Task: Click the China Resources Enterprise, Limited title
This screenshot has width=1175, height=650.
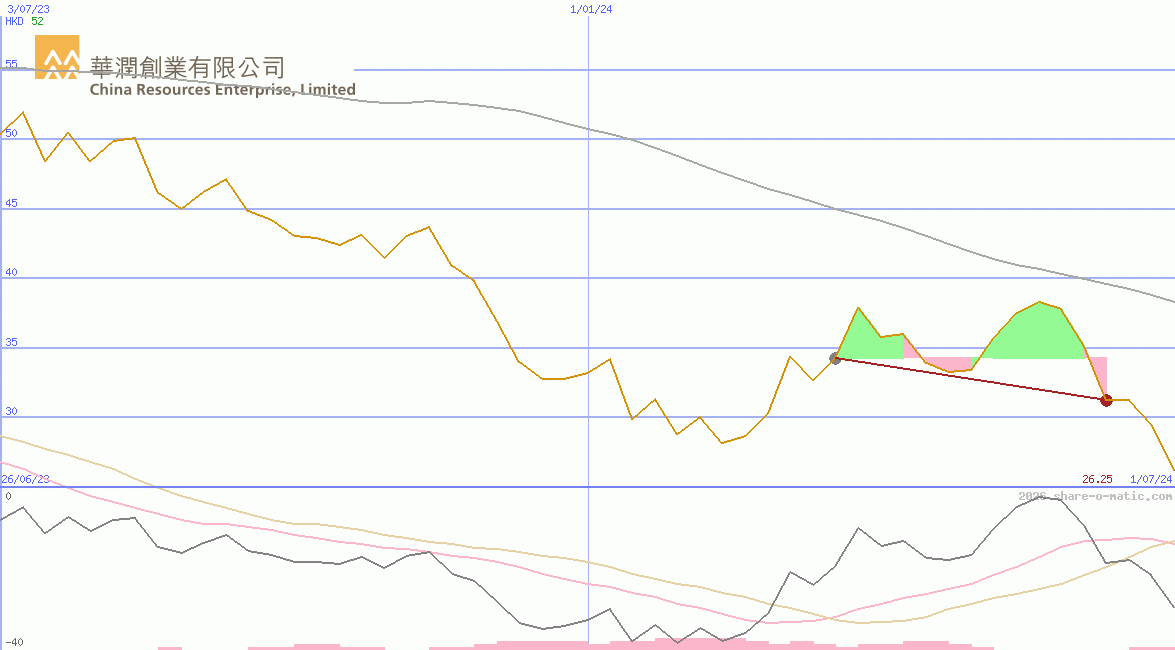Action: pos(223,89)
